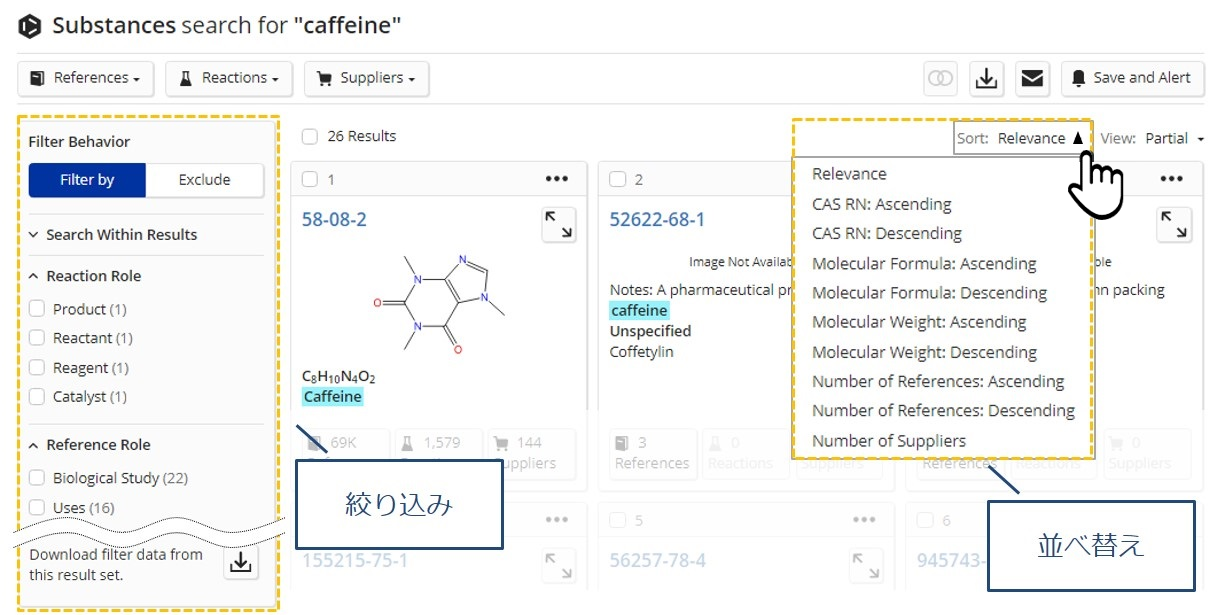Open the References dropdown

pos(85,78)
